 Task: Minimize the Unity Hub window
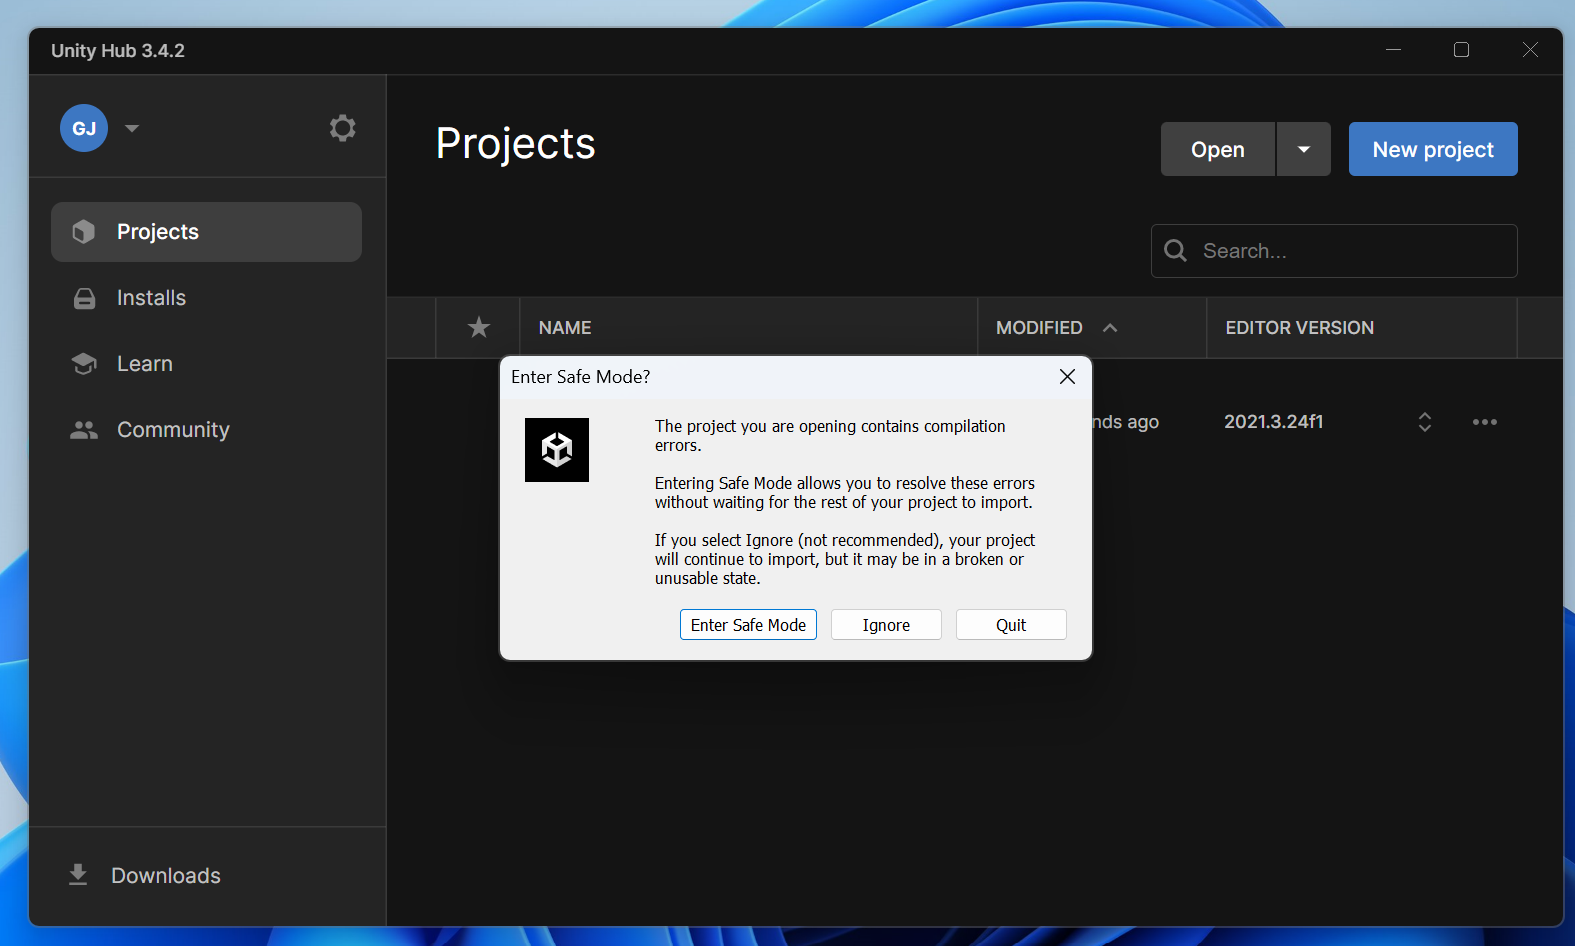[1393, 50]
